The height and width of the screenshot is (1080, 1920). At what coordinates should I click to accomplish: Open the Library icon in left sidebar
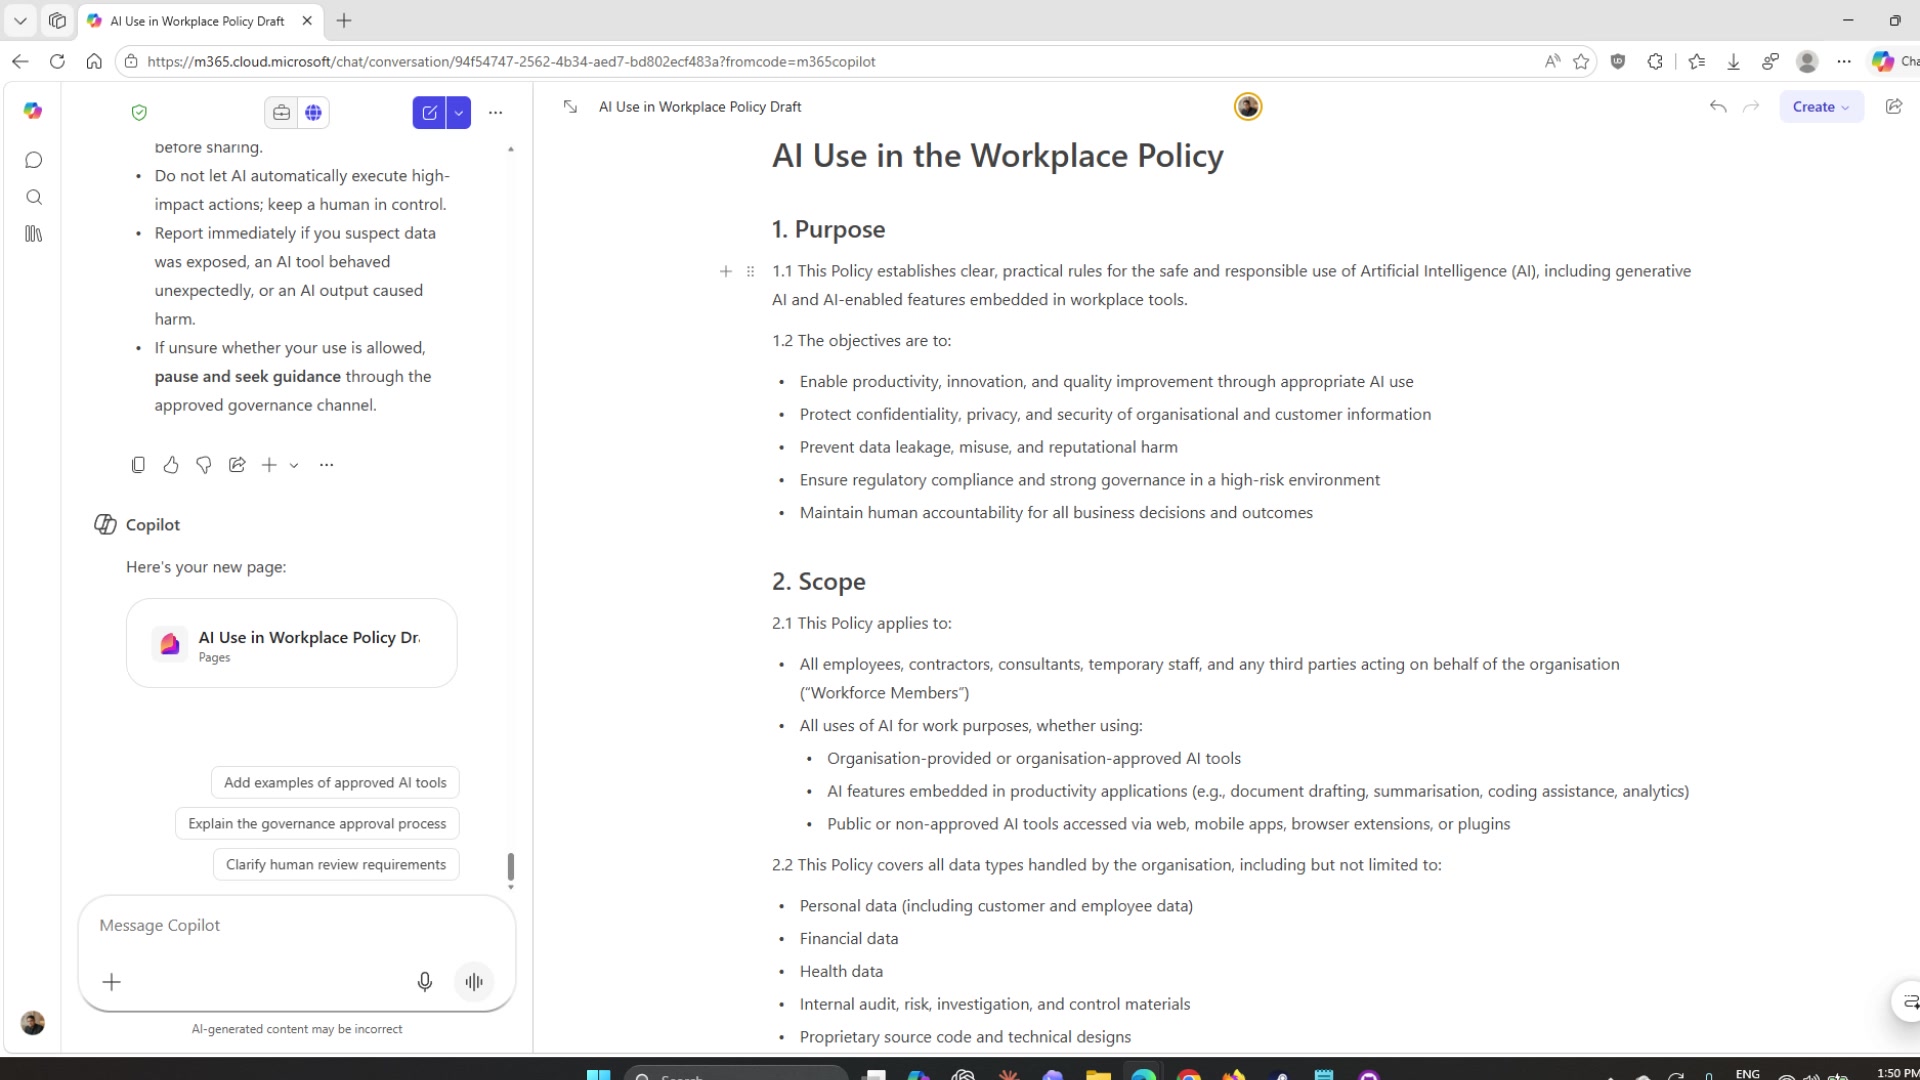pyautogui.click(x=34, y=234)
